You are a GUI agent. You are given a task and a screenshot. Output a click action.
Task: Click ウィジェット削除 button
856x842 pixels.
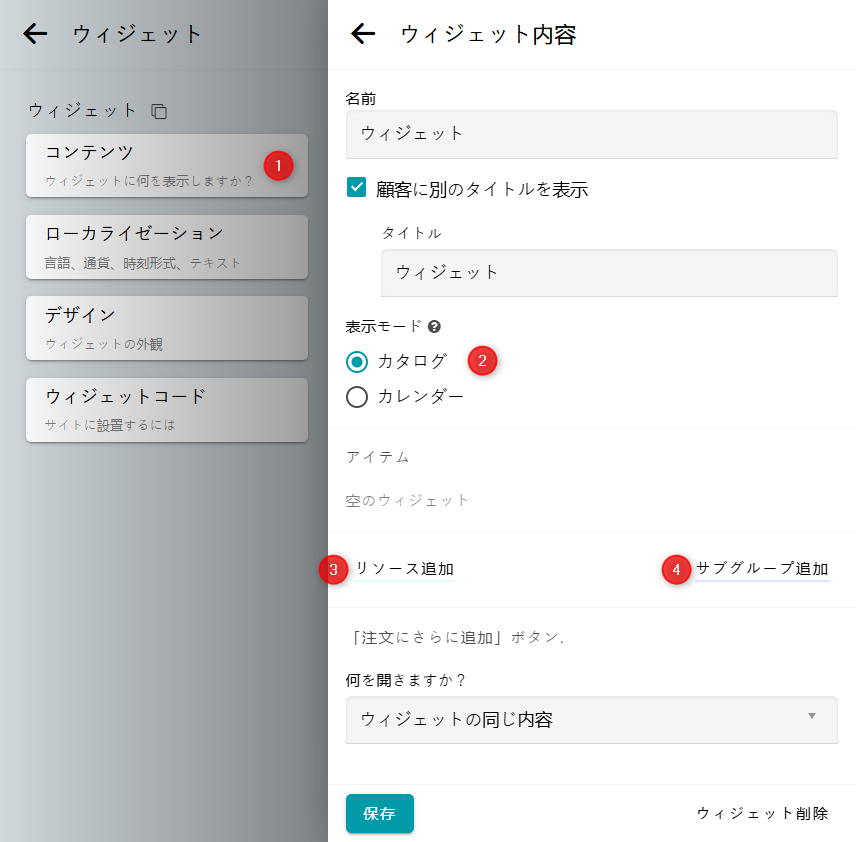coord(762,814)
